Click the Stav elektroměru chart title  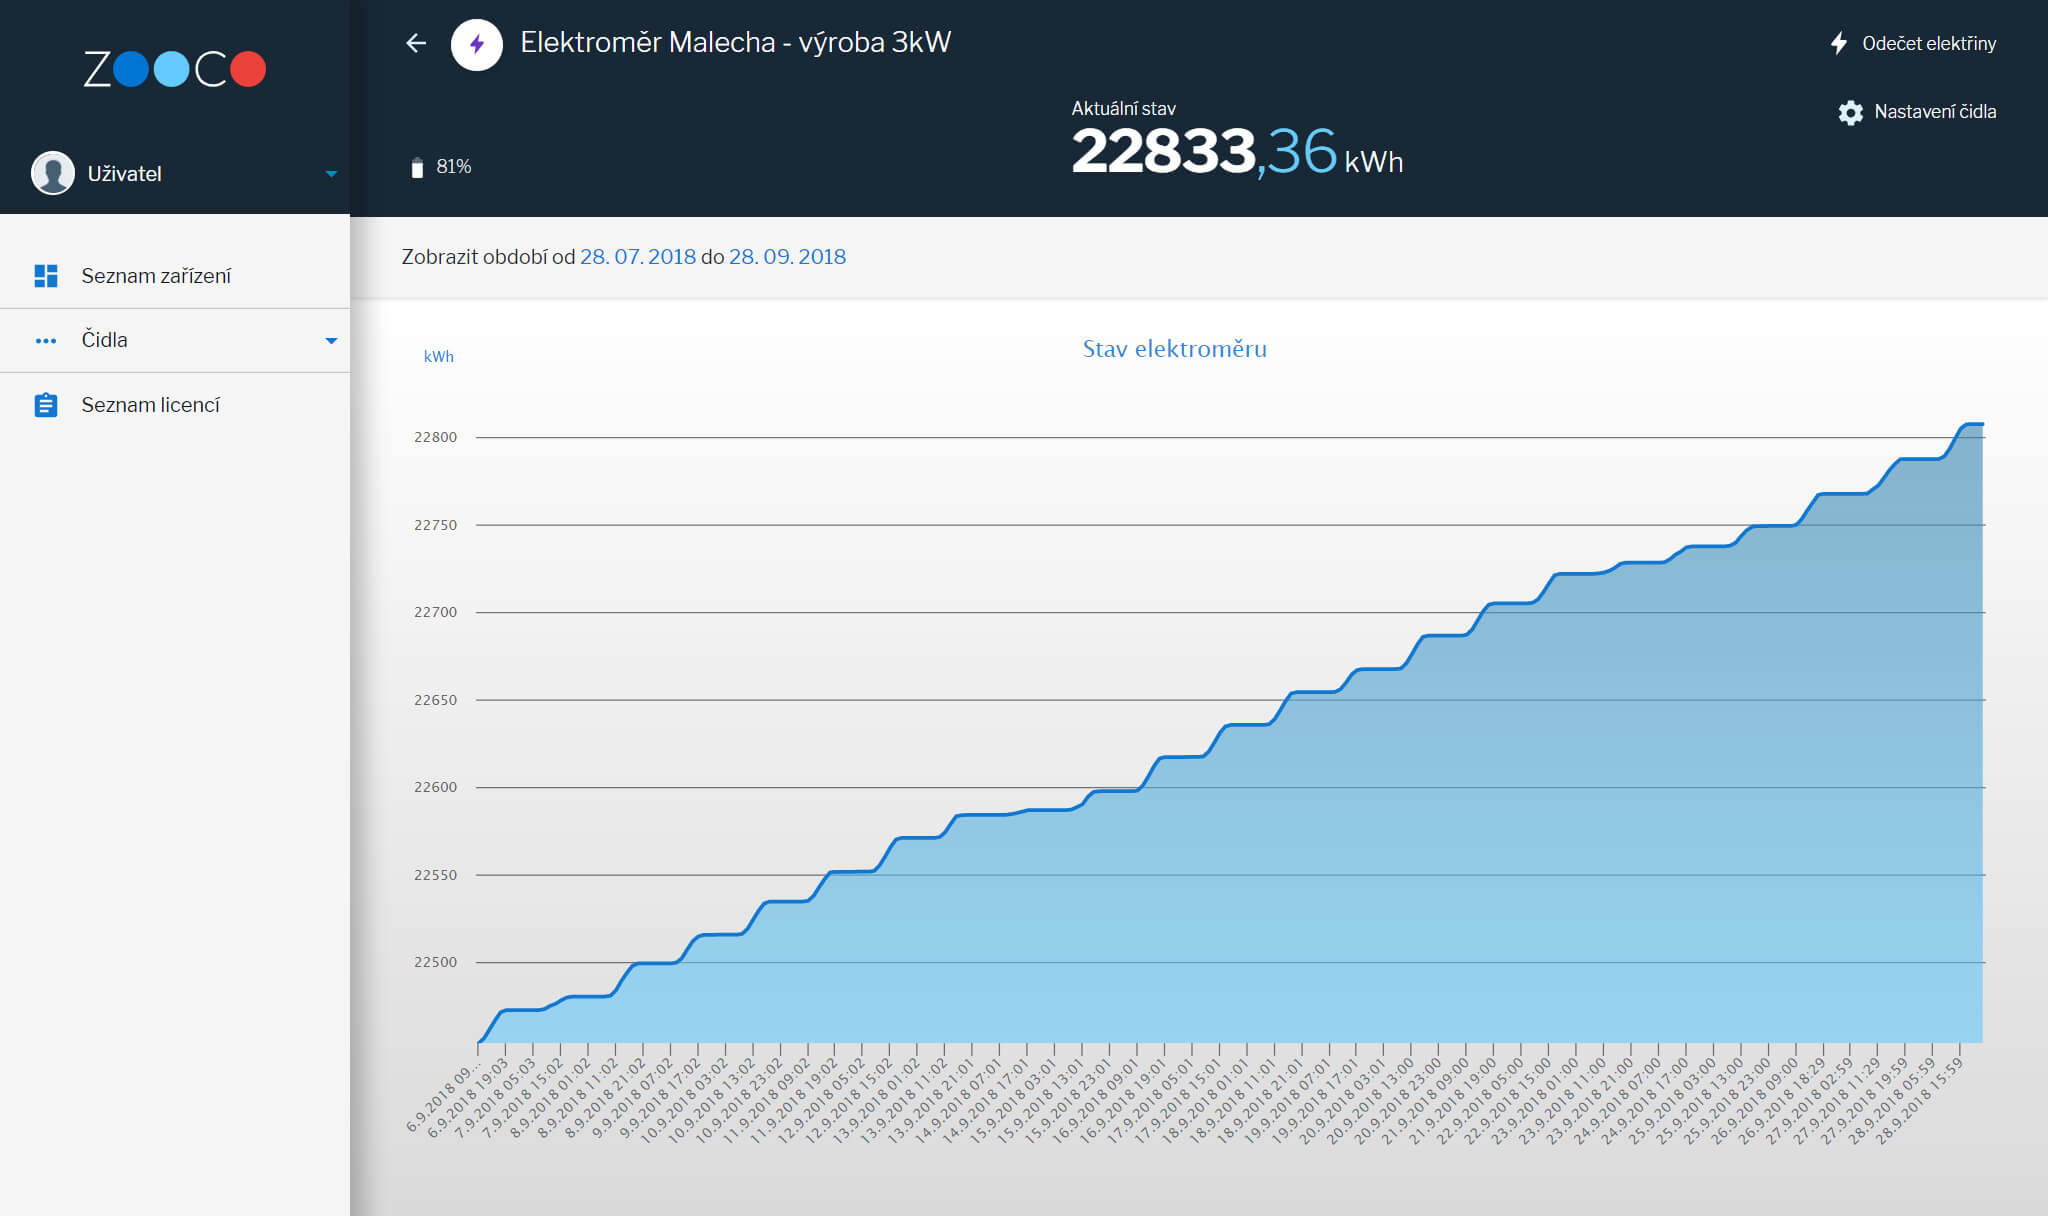point(1175,349)
